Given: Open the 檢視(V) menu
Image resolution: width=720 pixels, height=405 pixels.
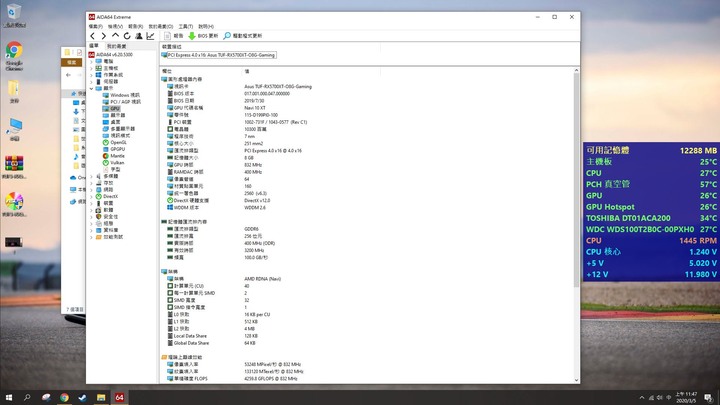Looking at the screenshot, I should pos(115,27).
